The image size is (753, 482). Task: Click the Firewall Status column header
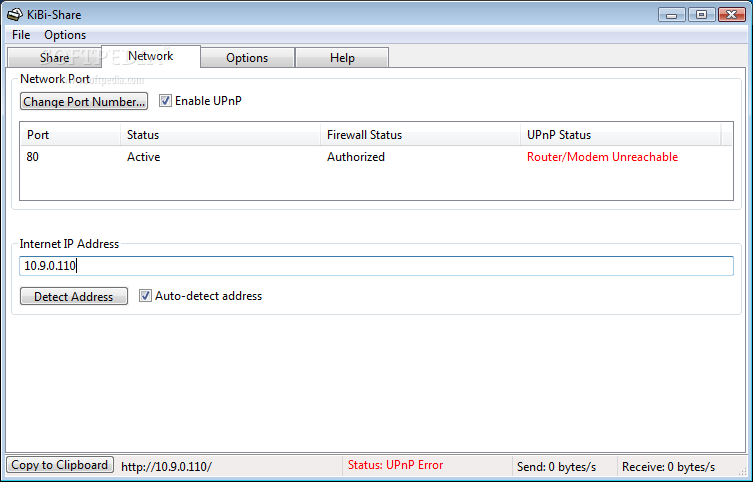coord(421,135)
